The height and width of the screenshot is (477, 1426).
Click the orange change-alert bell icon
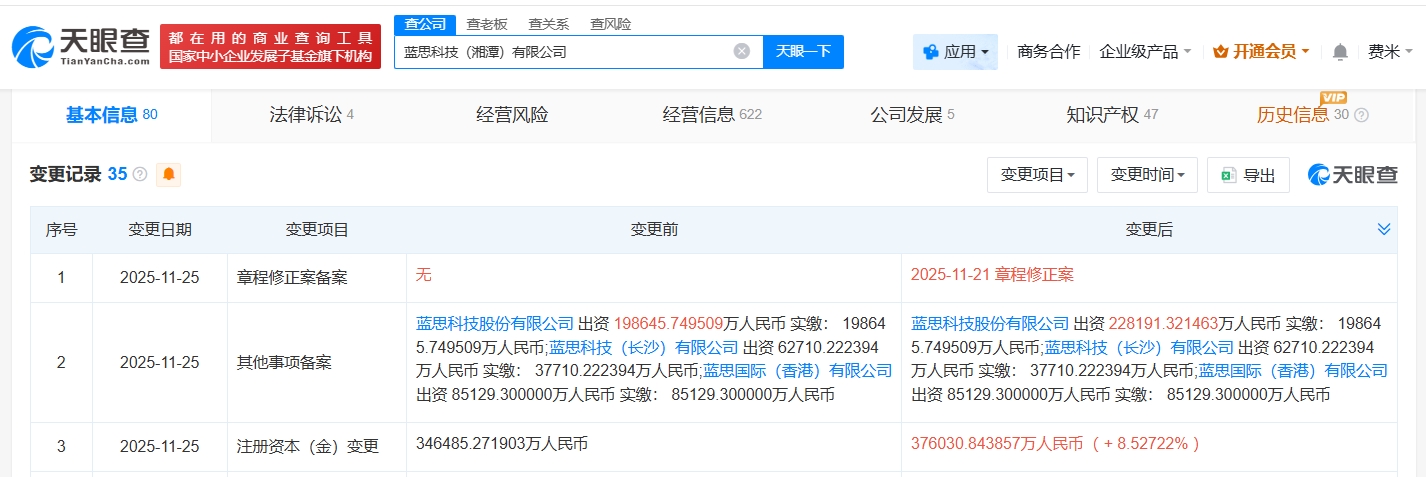click(168, 175)
